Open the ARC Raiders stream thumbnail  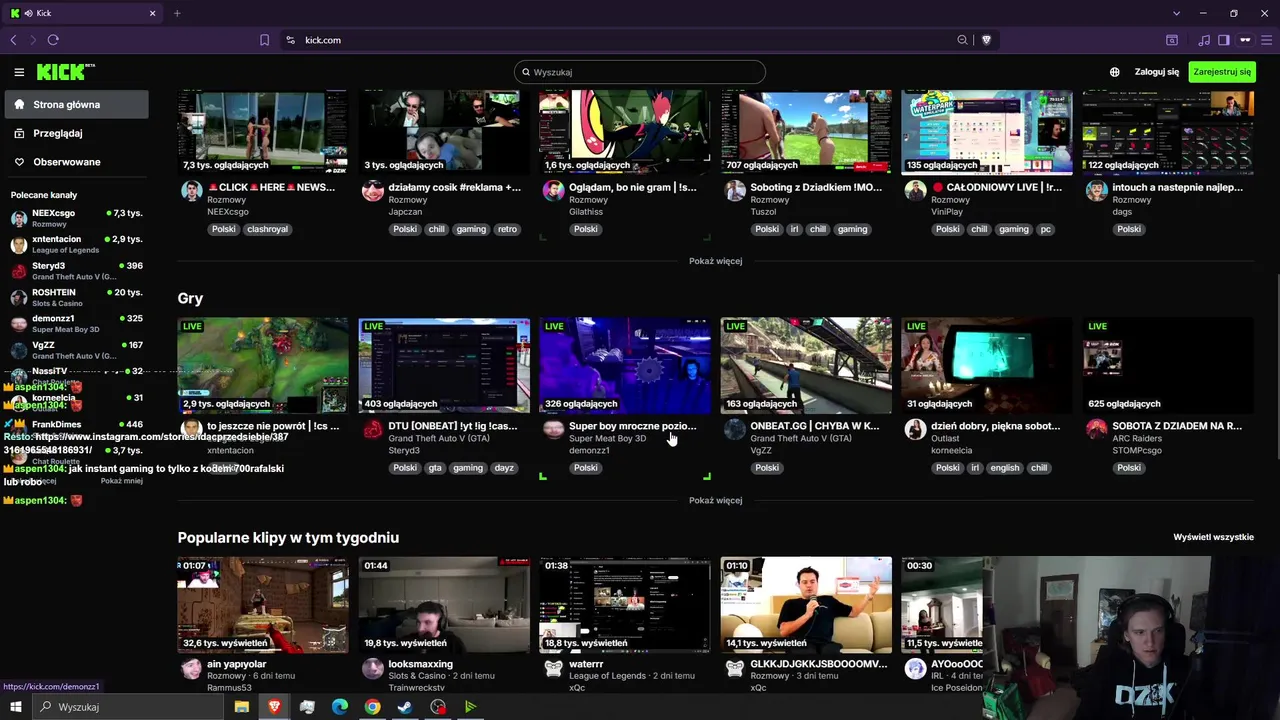click(x=1168, y=365)
